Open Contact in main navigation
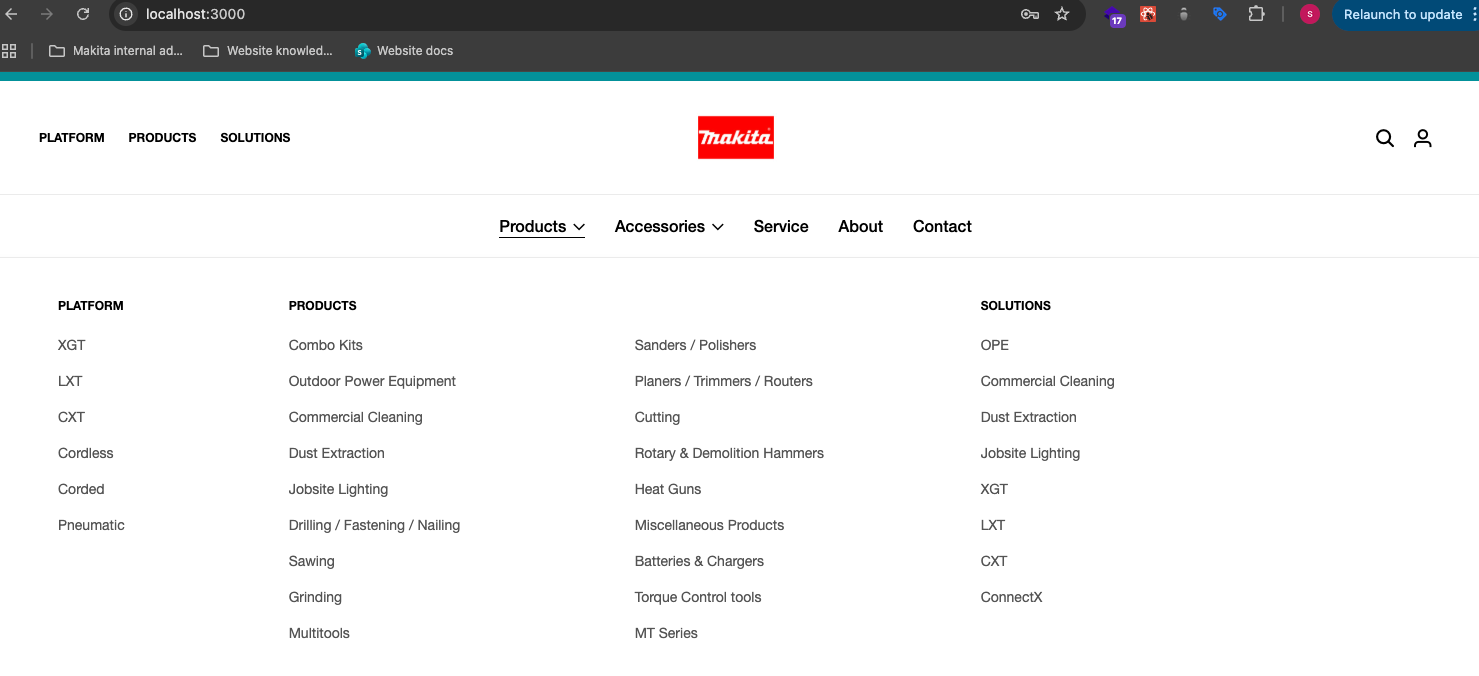Screen dimensions: 1479x676 (x=942, y=226)
